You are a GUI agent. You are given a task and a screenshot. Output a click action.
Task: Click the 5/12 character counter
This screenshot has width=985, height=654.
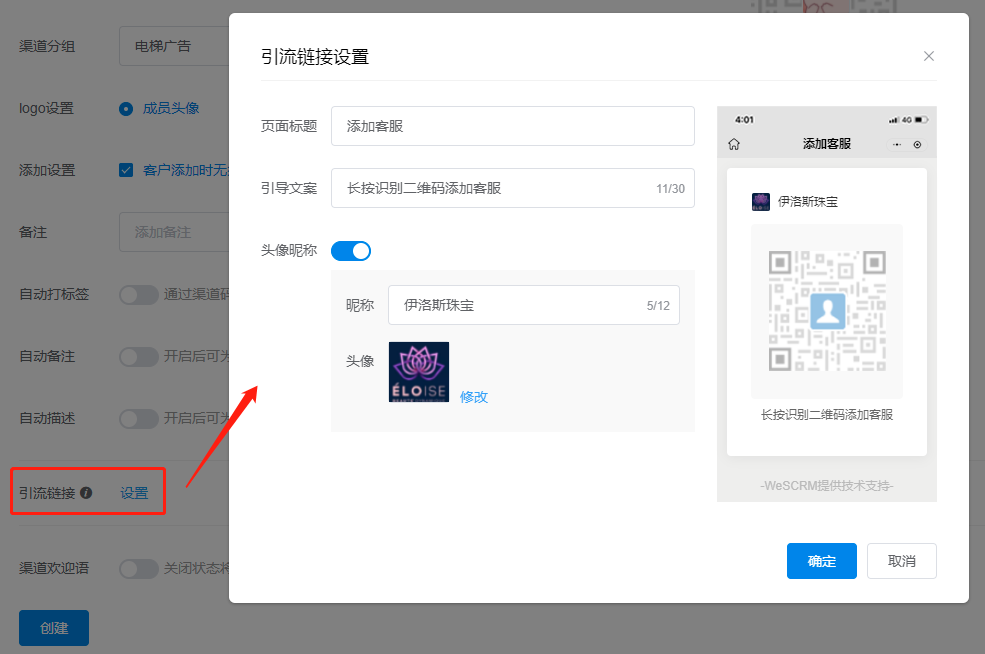pos(658,305)
